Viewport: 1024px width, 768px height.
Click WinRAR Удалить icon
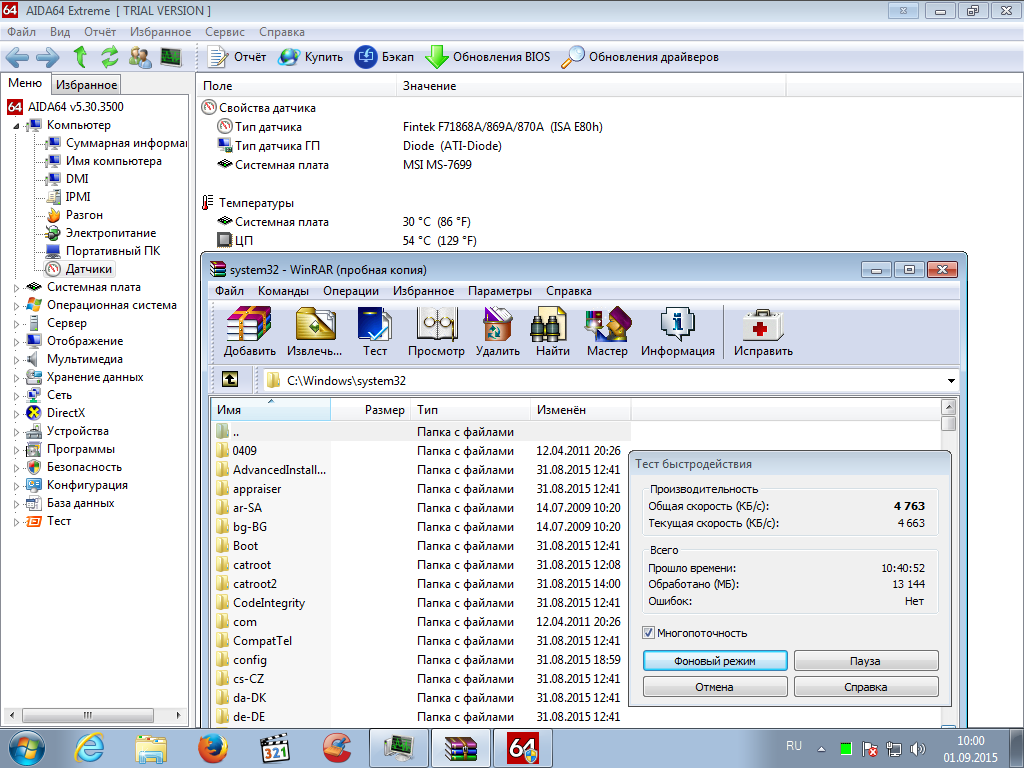coord(498,332)
